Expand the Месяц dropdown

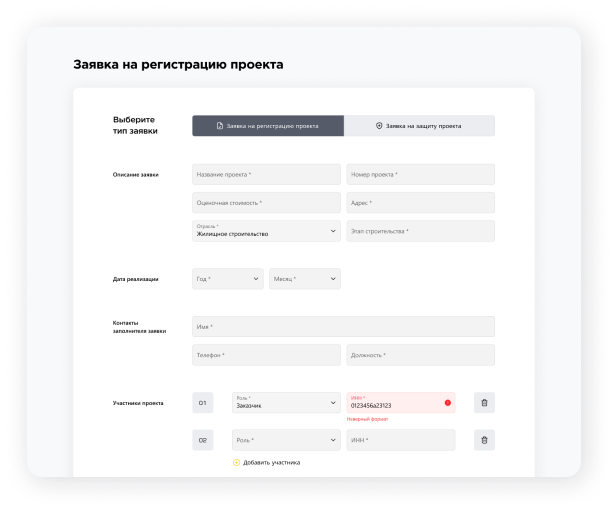(305, 279)
